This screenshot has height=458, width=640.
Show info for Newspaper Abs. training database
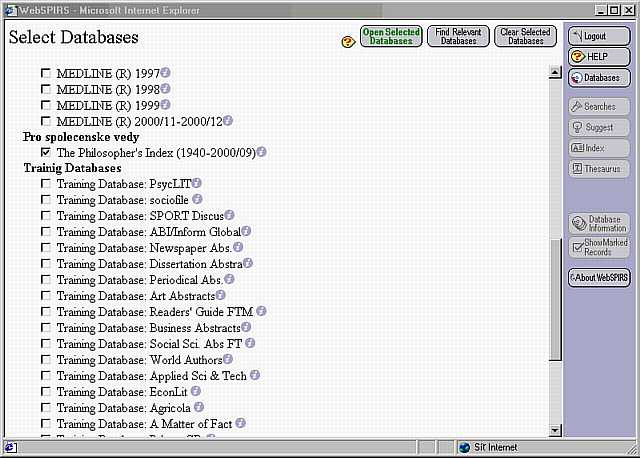[x=238, y=247]
